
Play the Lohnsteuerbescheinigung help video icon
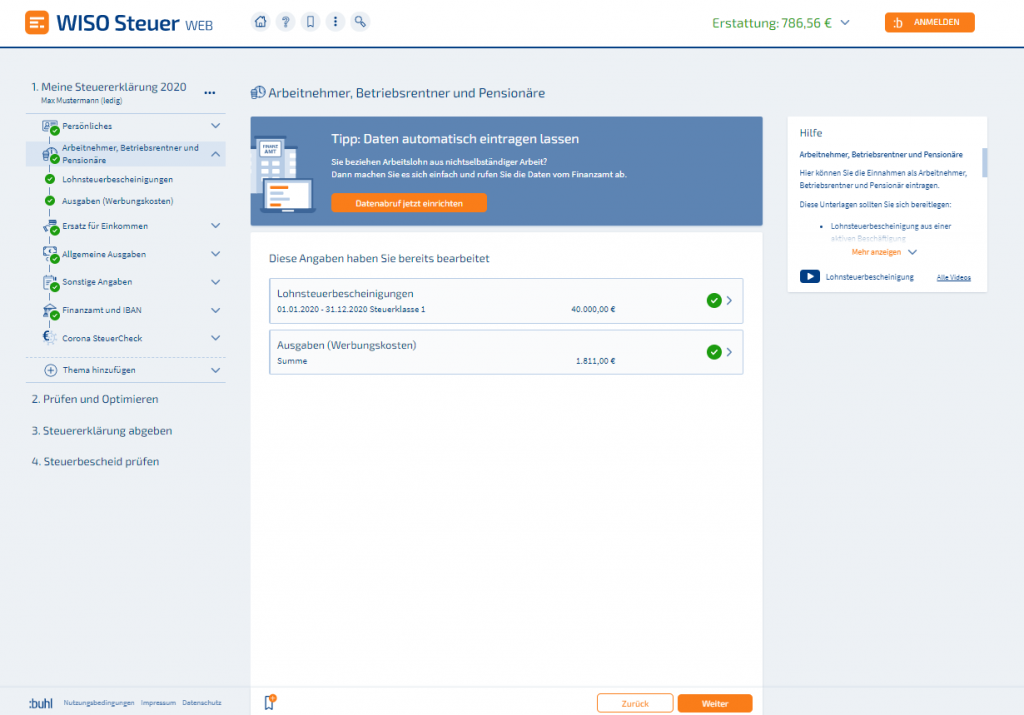tap(809, 277)
